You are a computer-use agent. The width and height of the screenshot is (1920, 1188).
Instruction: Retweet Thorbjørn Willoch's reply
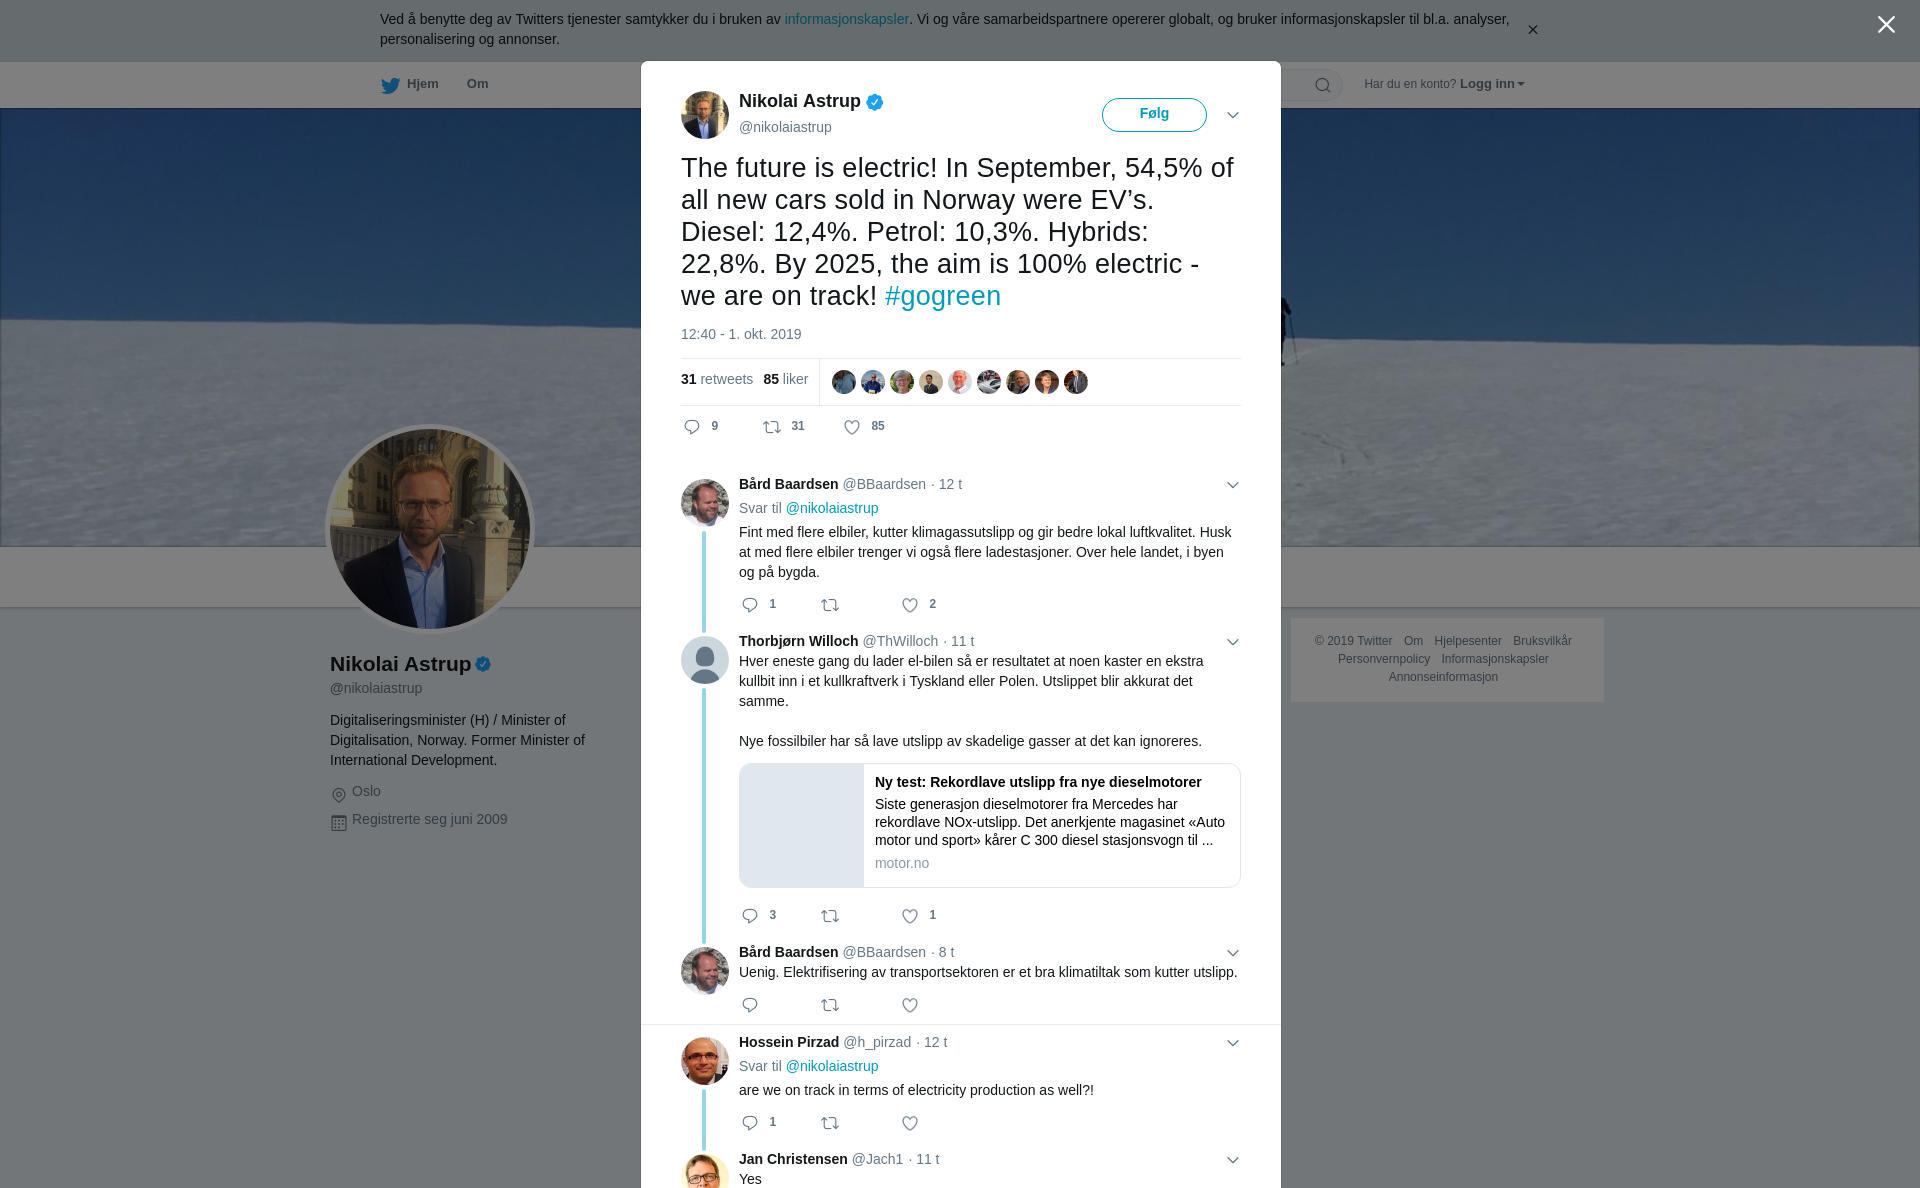point(830,916)
